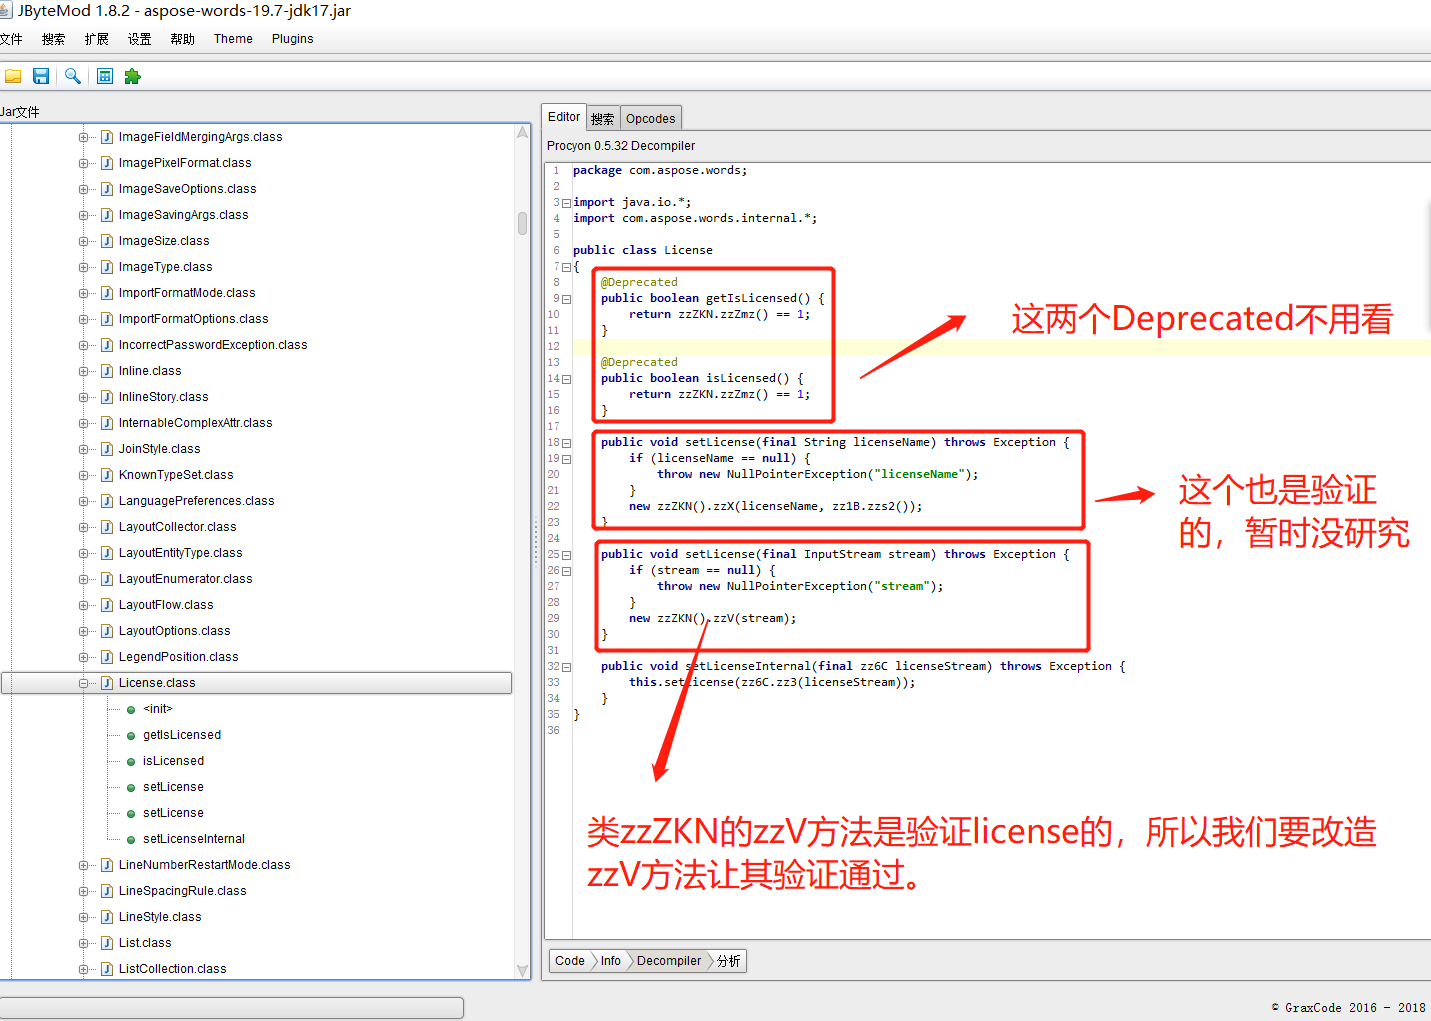This screenshot has height=1021, width=1431.
Task: Toggle code fold at line 18
Action: click(566, 443)
